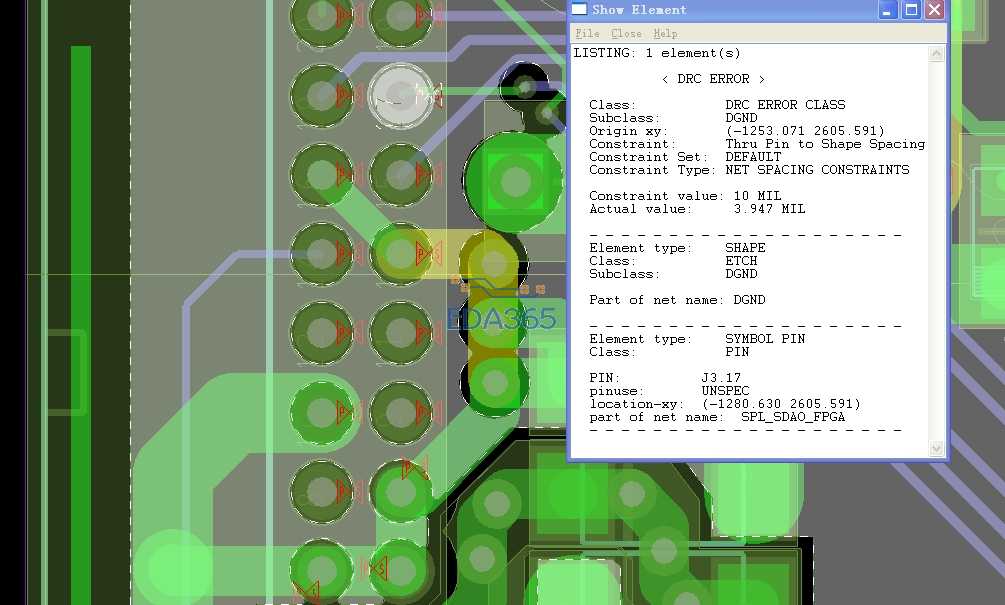
Task: Click the Close menu in Show Element
Action: [x=626, y=33]
